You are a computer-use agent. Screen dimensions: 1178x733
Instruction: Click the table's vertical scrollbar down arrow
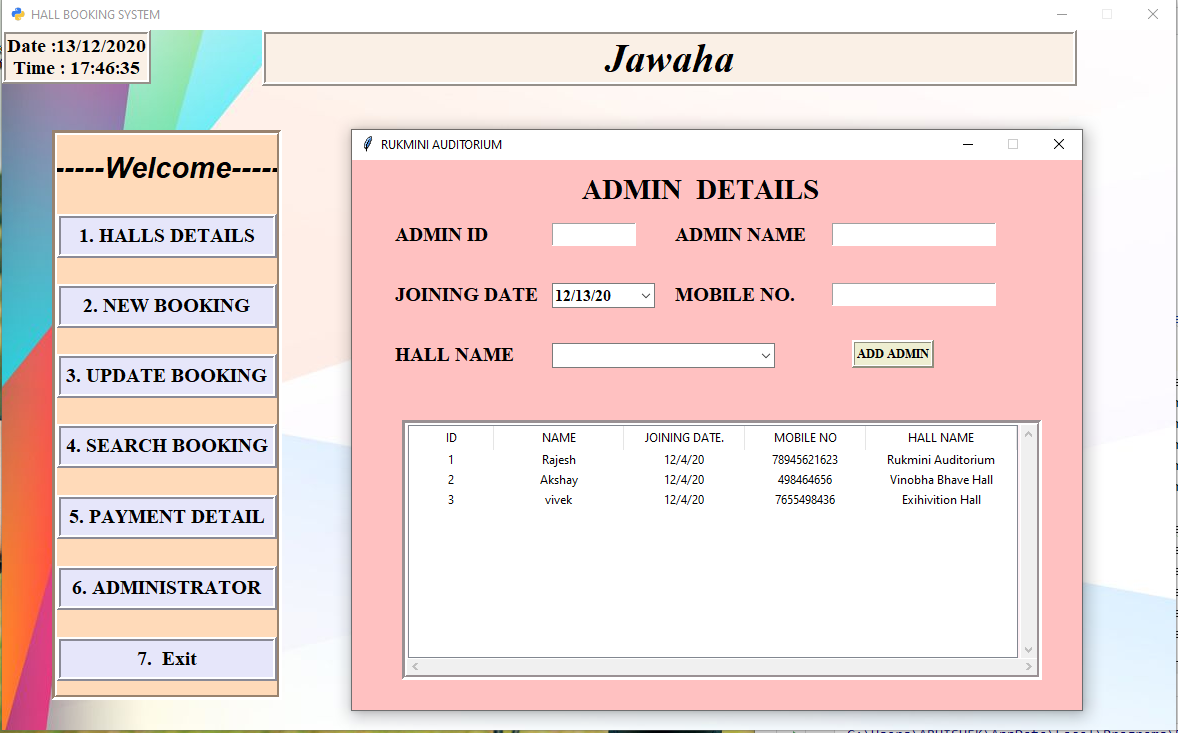tap(1028, 650)
